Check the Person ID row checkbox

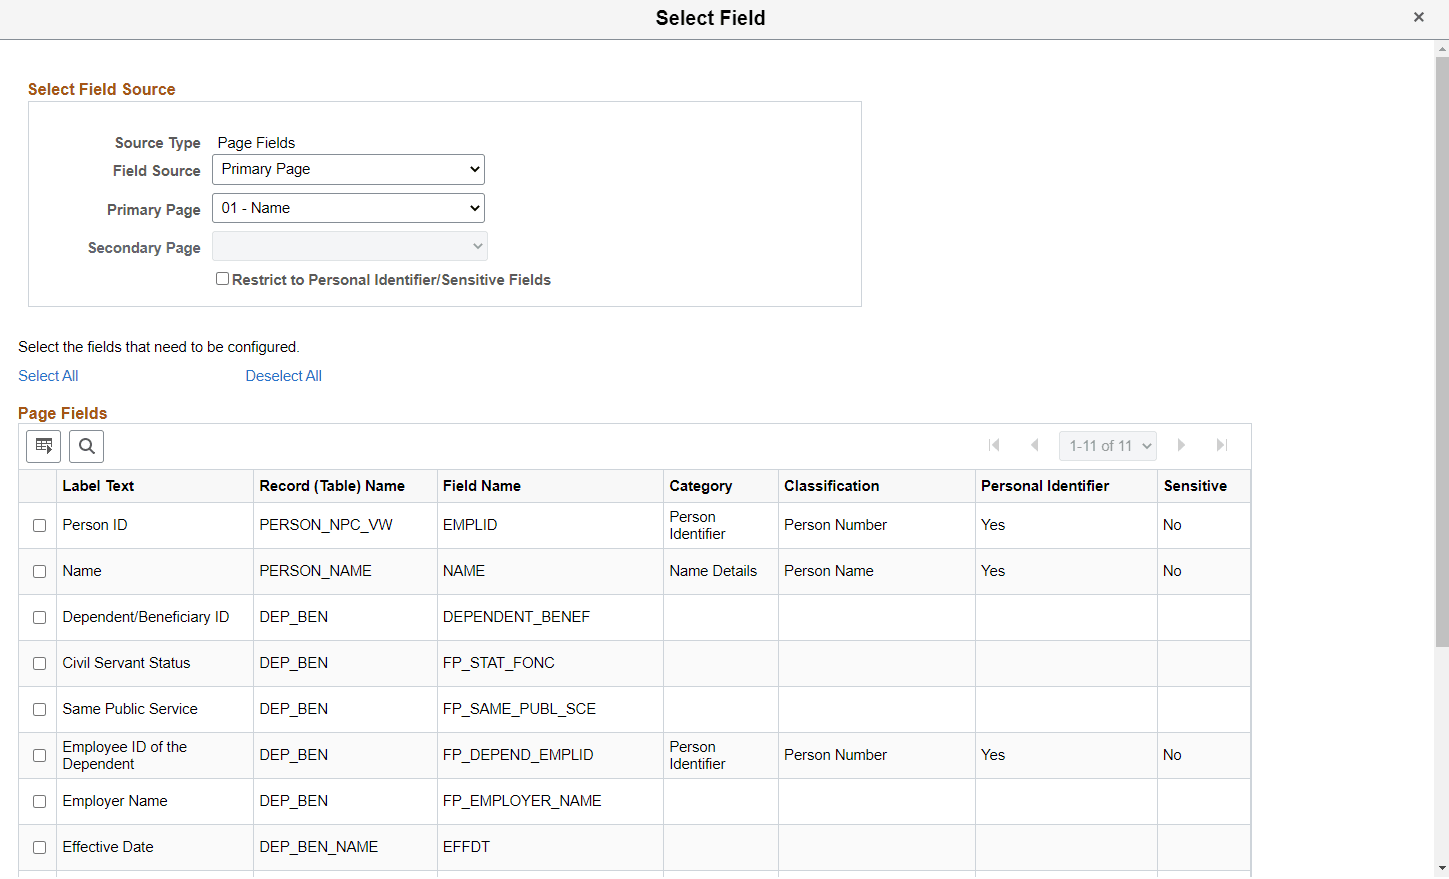pos(38,525)
